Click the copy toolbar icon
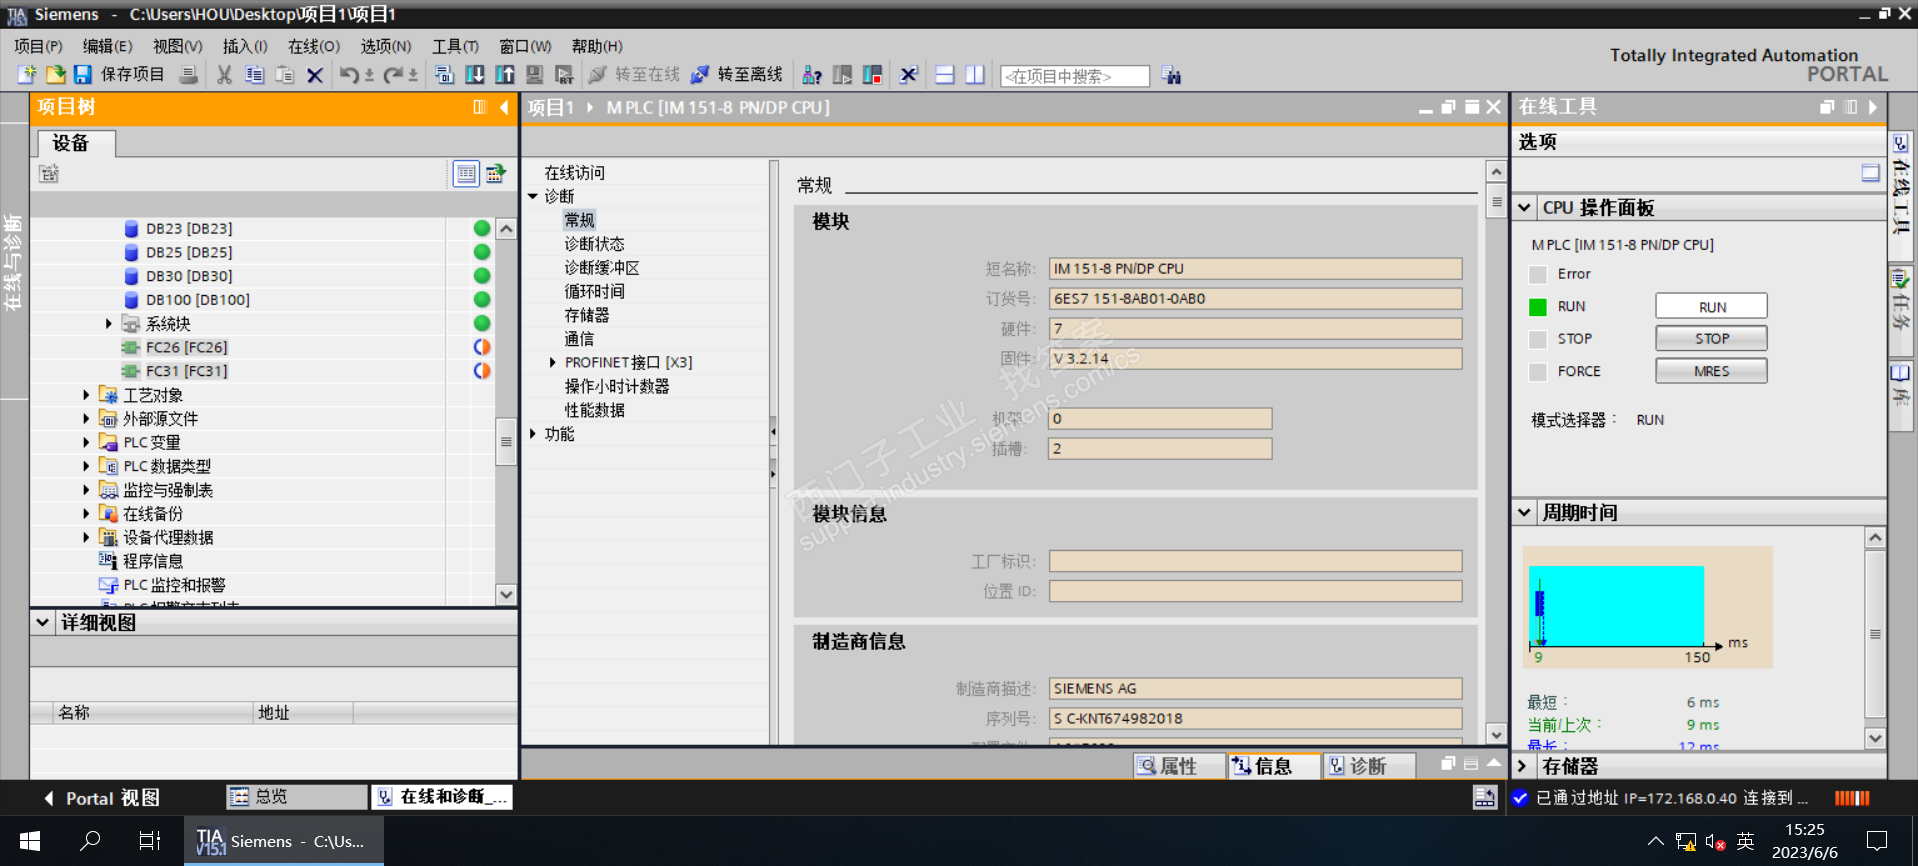The height and width of the screenshot is (866, 1918). pos(254,75)
